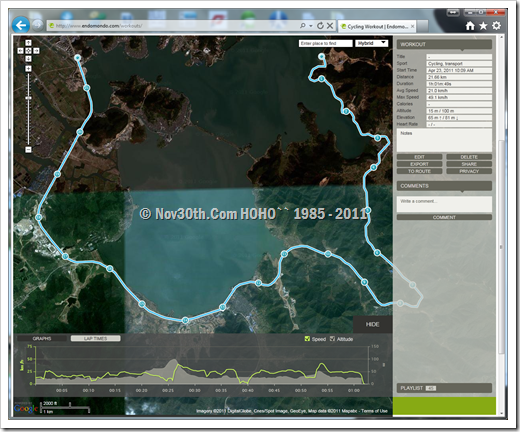Open the address bar search dropdown arrow
This screenshot has width=520, height=432.
click(x=311, y=26)
